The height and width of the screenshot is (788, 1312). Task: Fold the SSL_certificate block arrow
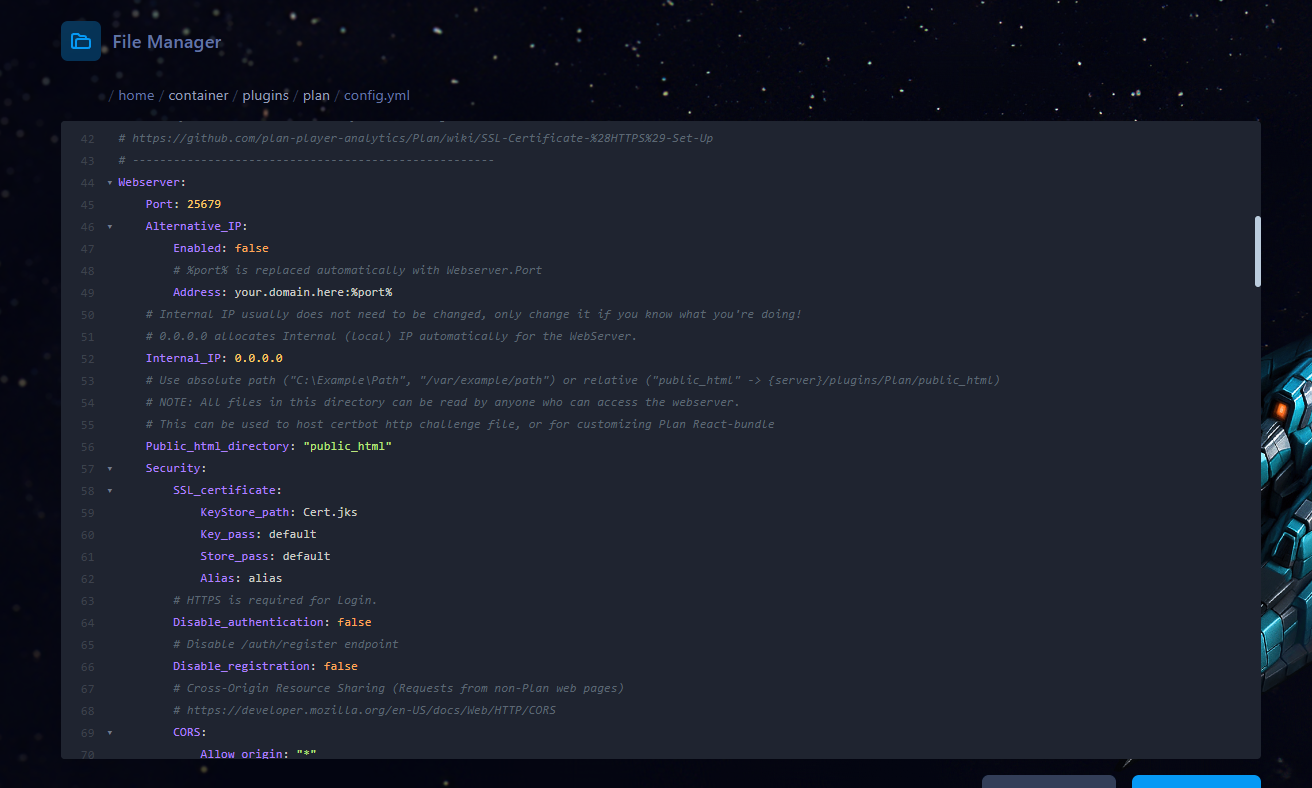[110, 491]
